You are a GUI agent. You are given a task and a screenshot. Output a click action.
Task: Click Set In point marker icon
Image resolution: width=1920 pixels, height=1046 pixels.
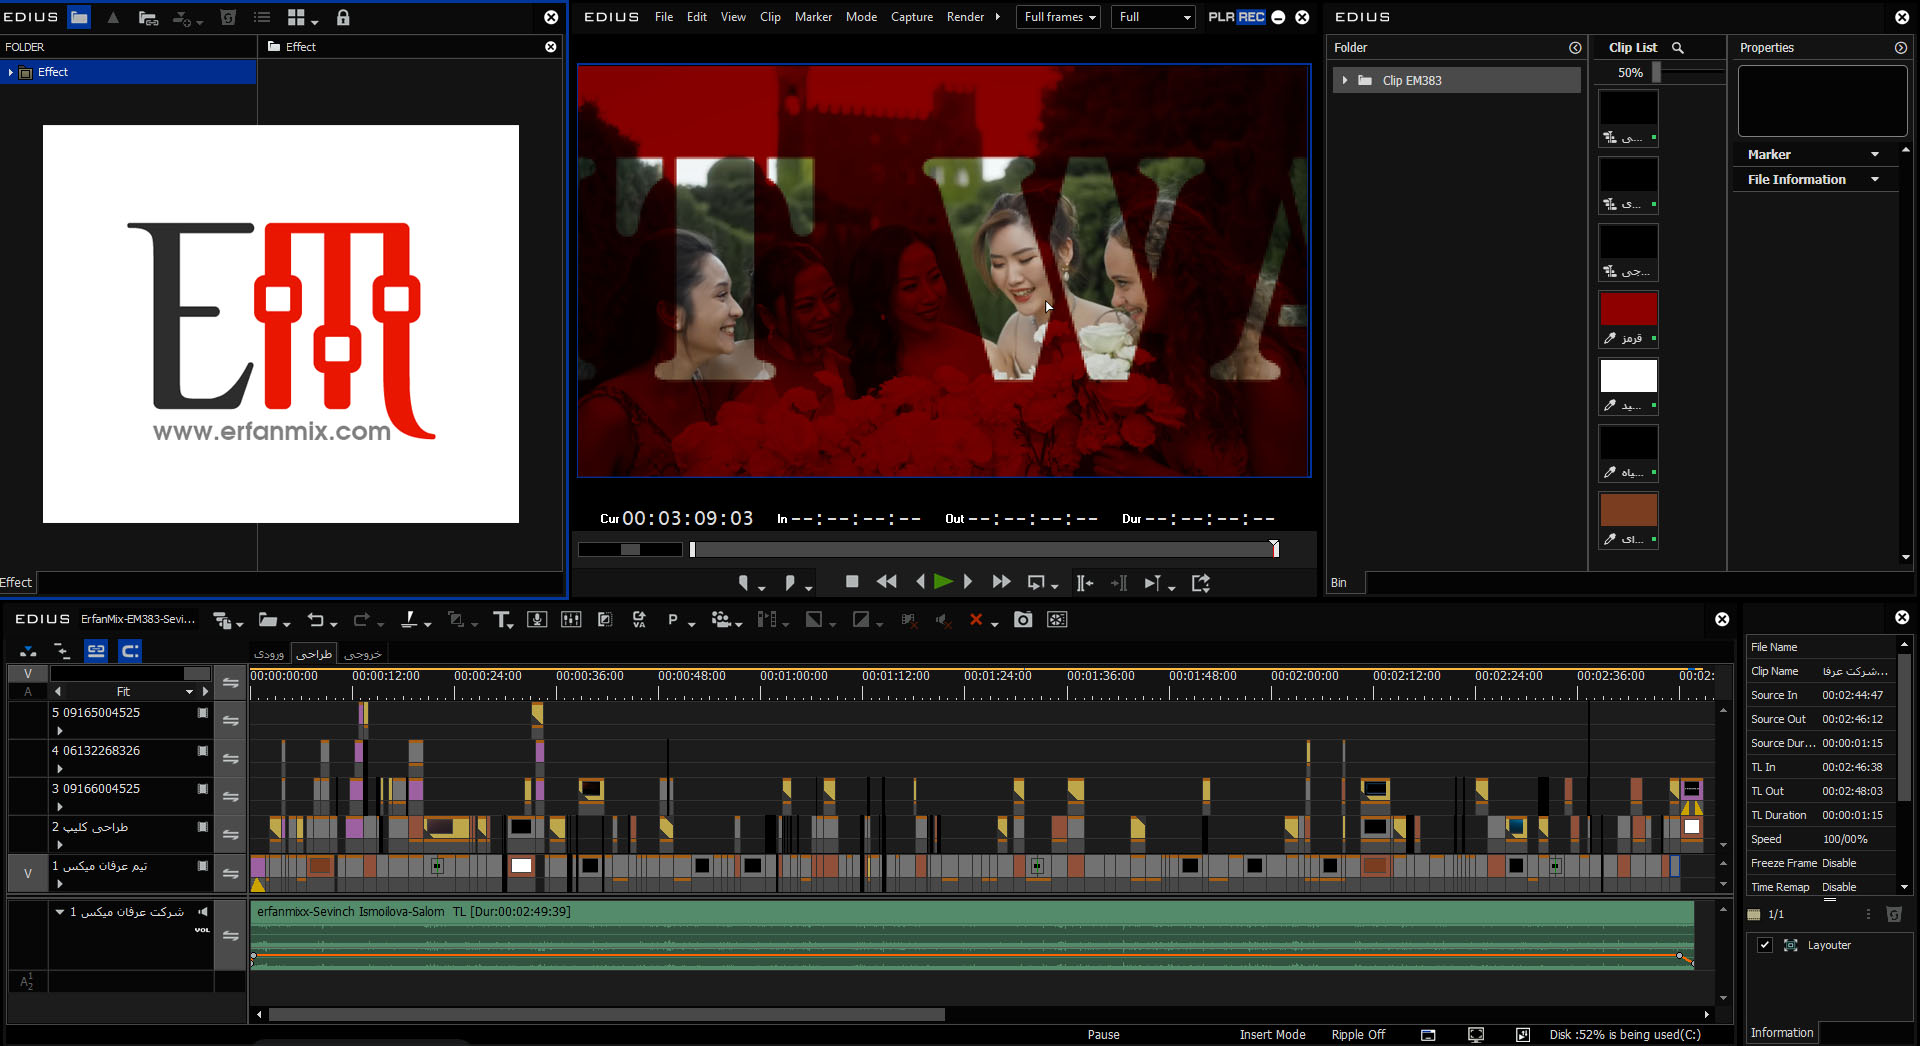click(x=743, y=583)
